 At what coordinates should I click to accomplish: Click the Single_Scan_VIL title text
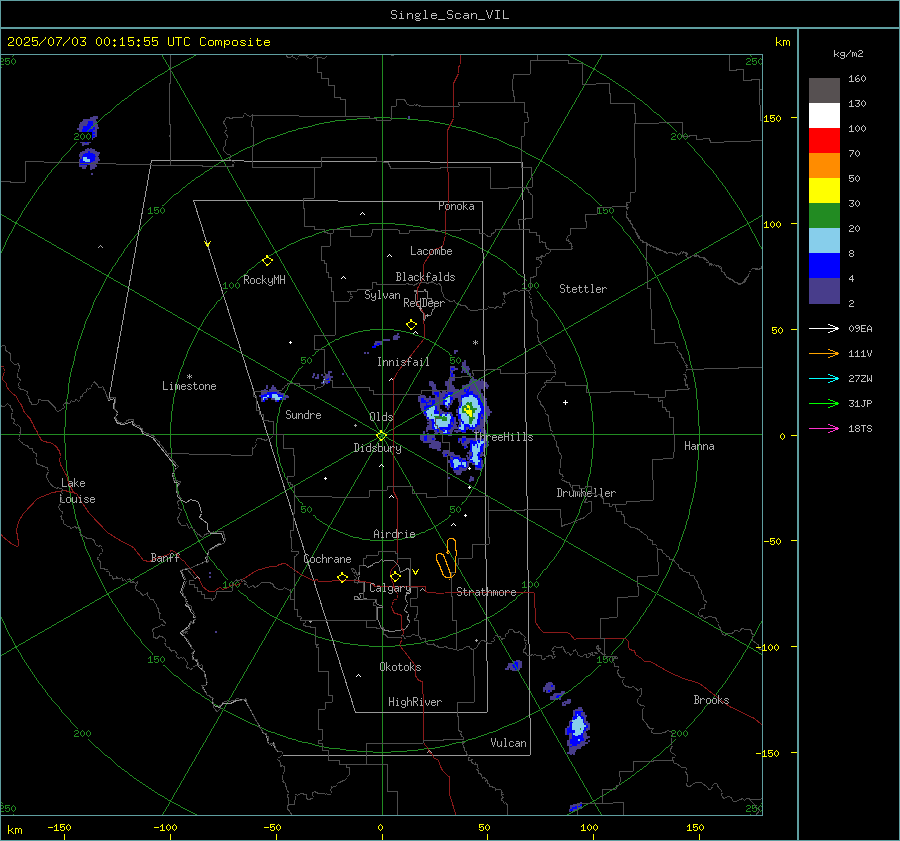(449, 15)
